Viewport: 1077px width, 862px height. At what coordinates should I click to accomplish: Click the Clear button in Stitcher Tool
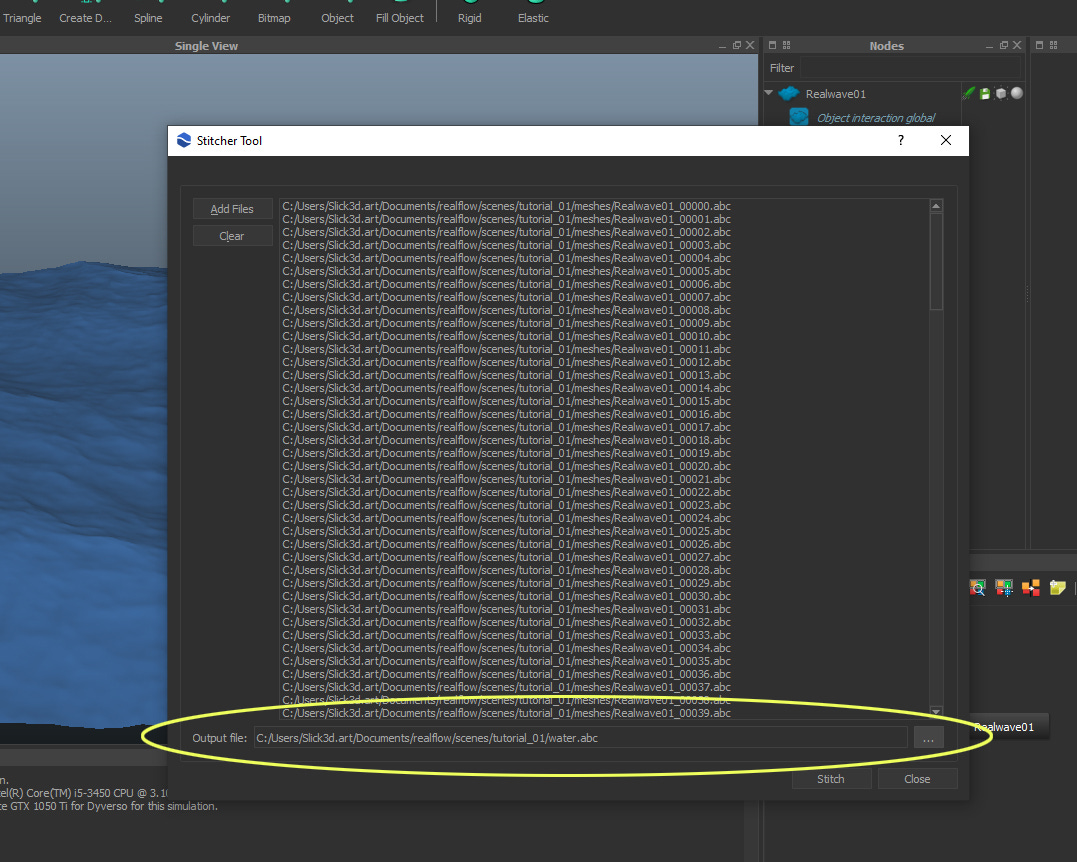point(232,236)
